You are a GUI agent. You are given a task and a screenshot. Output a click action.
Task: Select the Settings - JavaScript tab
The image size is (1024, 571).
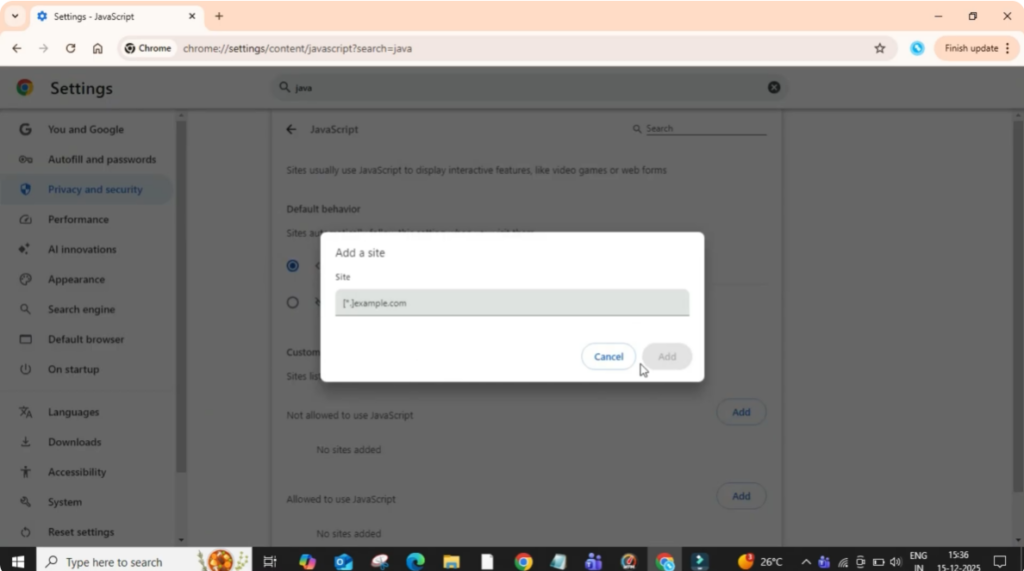116,16
